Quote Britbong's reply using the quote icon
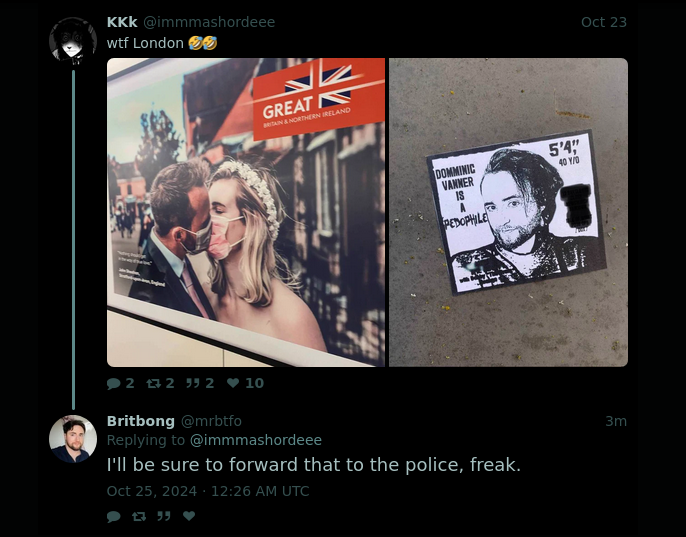This screenshot has height=537, width=686. point(164,516)
